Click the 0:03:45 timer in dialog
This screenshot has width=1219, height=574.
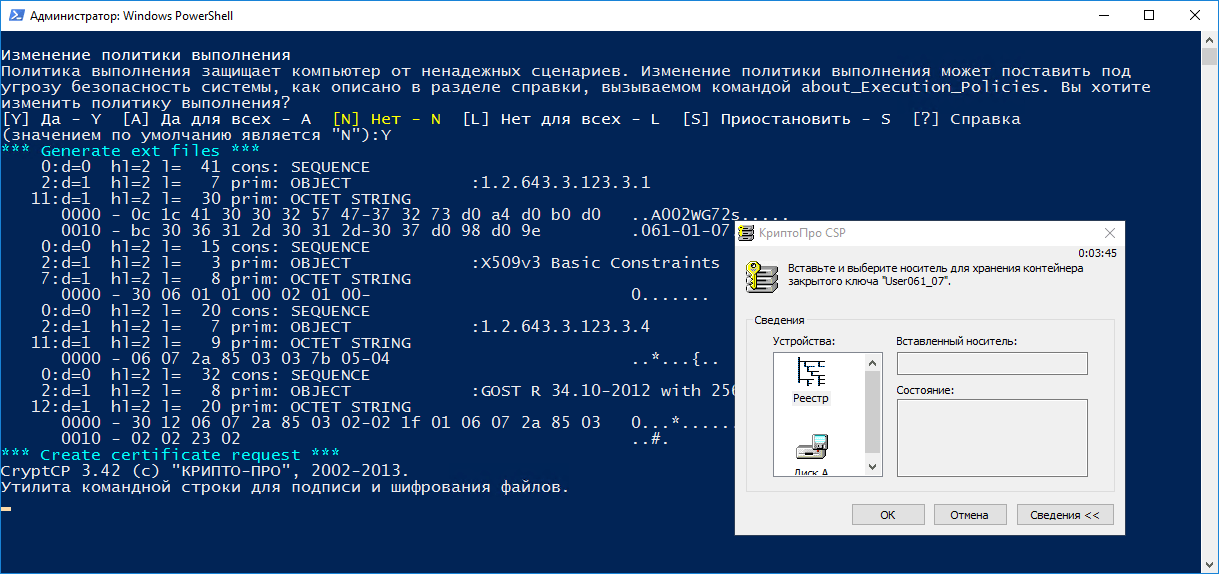point(1097,253)
